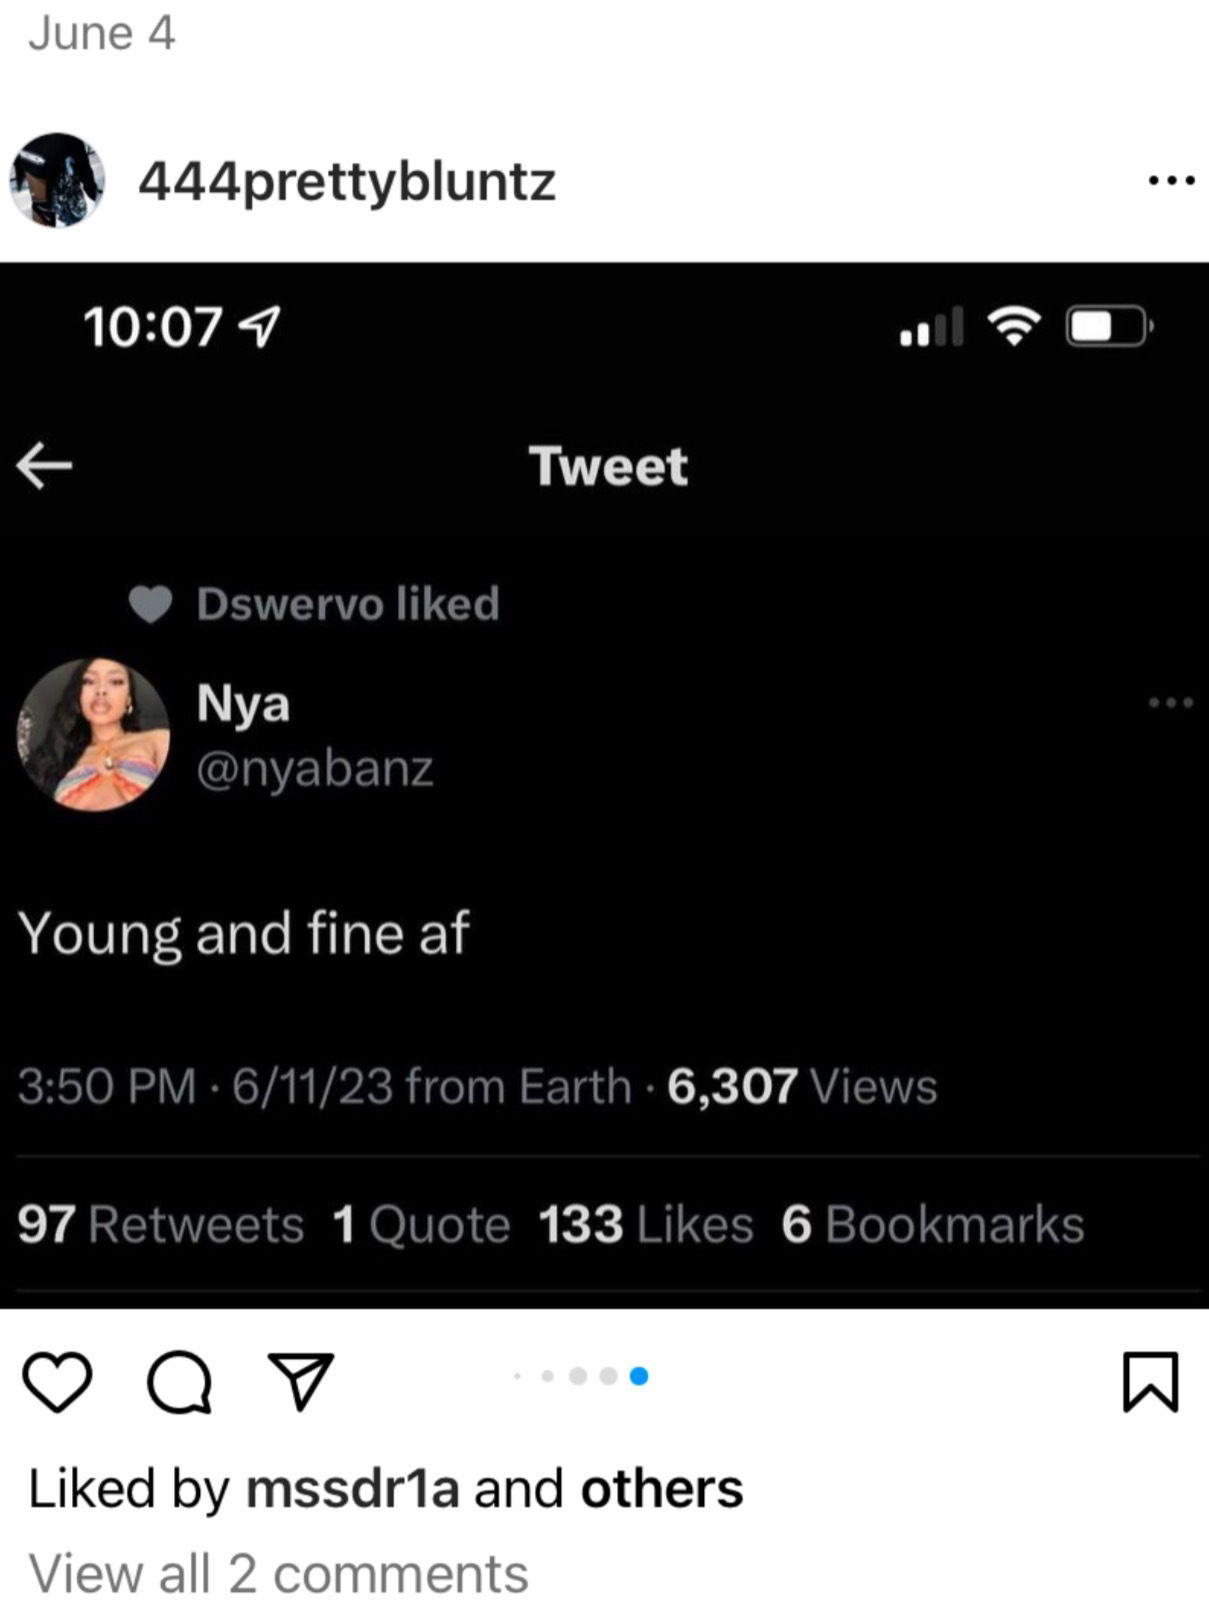Image resolution: width=1209 pixels, height=1612 pixels.
Task: Open the 1 Quote list
Action: 421,1225
